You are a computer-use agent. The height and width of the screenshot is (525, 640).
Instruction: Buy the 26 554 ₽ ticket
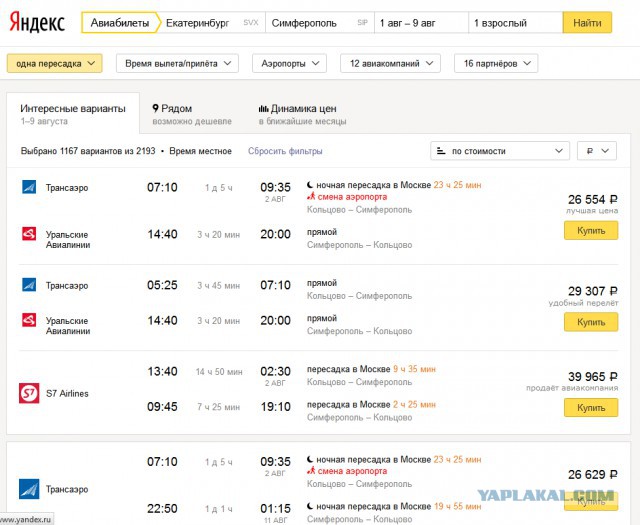click(x=591, y=231)
